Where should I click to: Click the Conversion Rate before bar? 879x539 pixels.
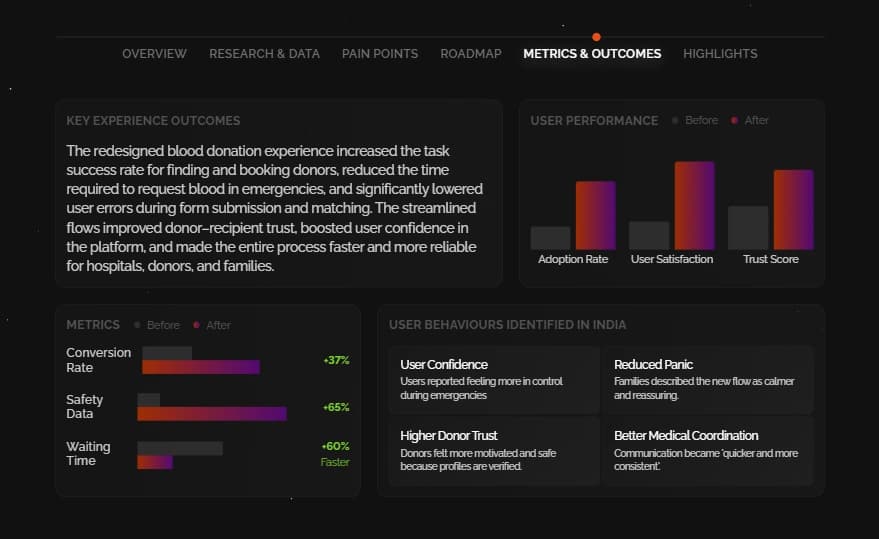[167, 353]
